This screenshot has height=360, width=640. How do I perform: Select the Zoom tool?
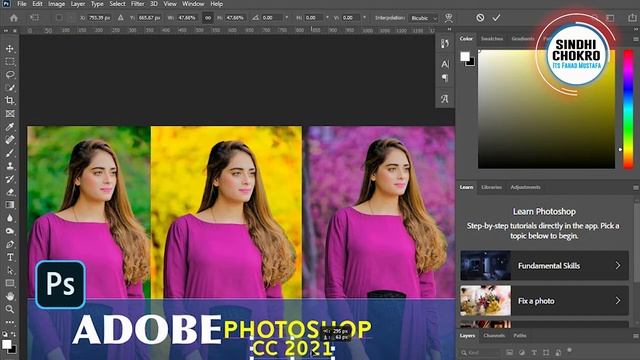pos(10,309)
